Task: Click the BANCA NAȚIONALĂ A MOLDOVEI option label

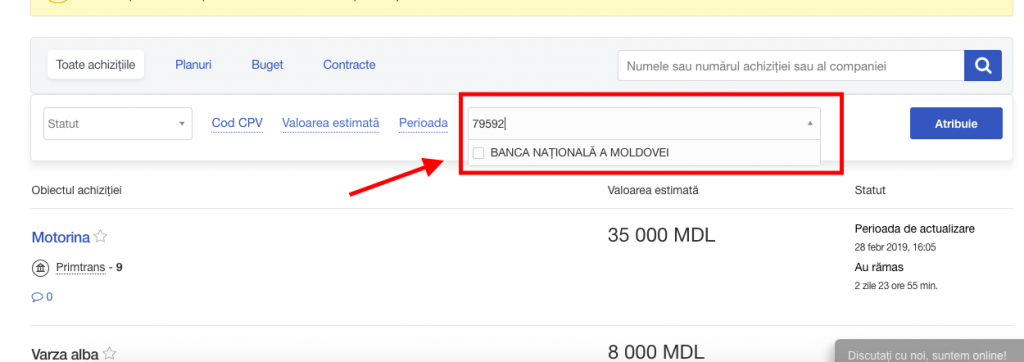Action: pyautogui.click(x=579, y=152)
